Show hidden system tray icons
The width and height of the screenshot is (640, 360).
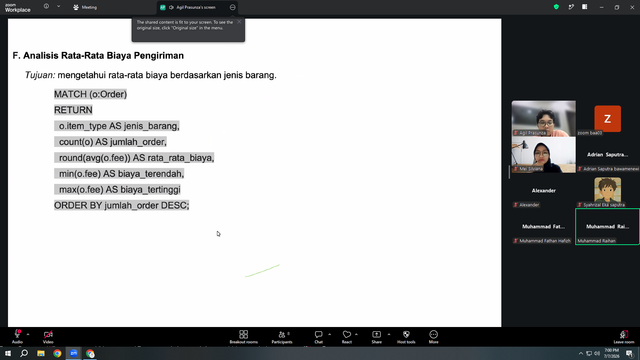[580, 353]
